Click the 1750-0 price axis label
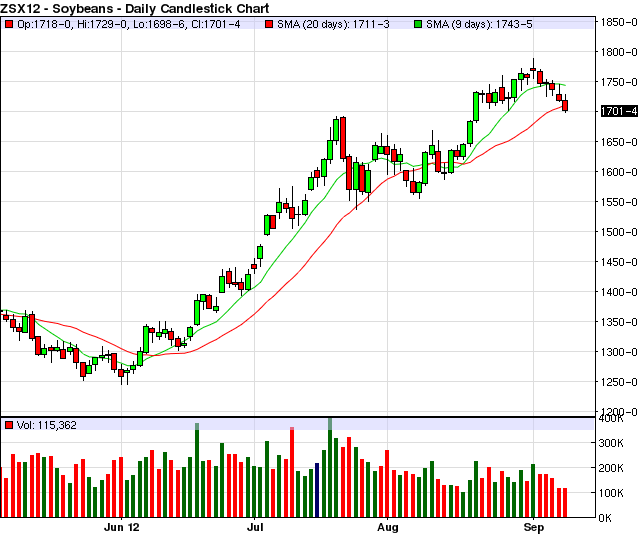The width and height of the screenshot is (640, 536). tap(619, 82)
